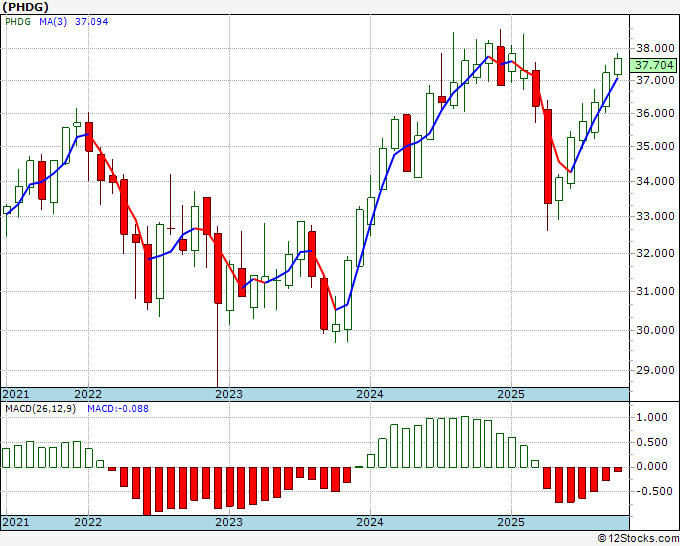The image size is (680, 546).
Task: Click the latest green candlestick near 37.704
Action: [618, 66]
